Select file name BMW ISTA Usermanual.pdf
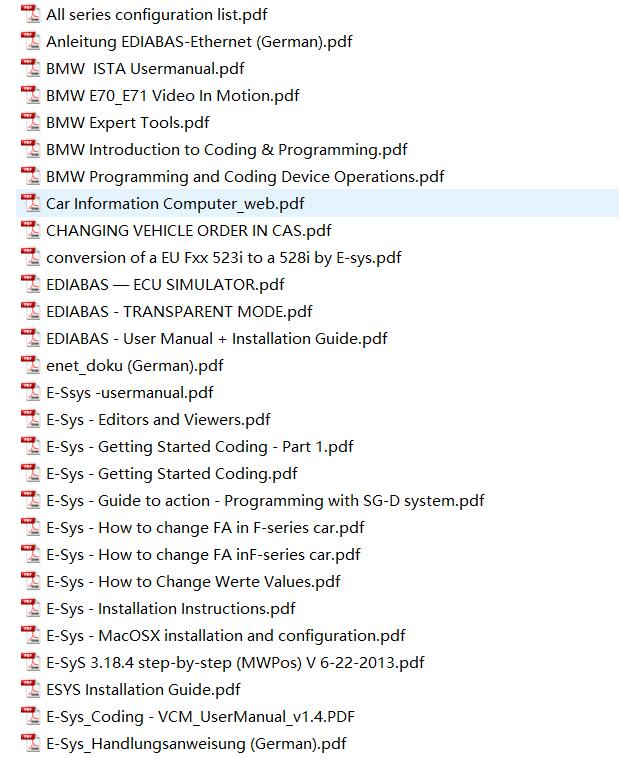 (145, 69)
